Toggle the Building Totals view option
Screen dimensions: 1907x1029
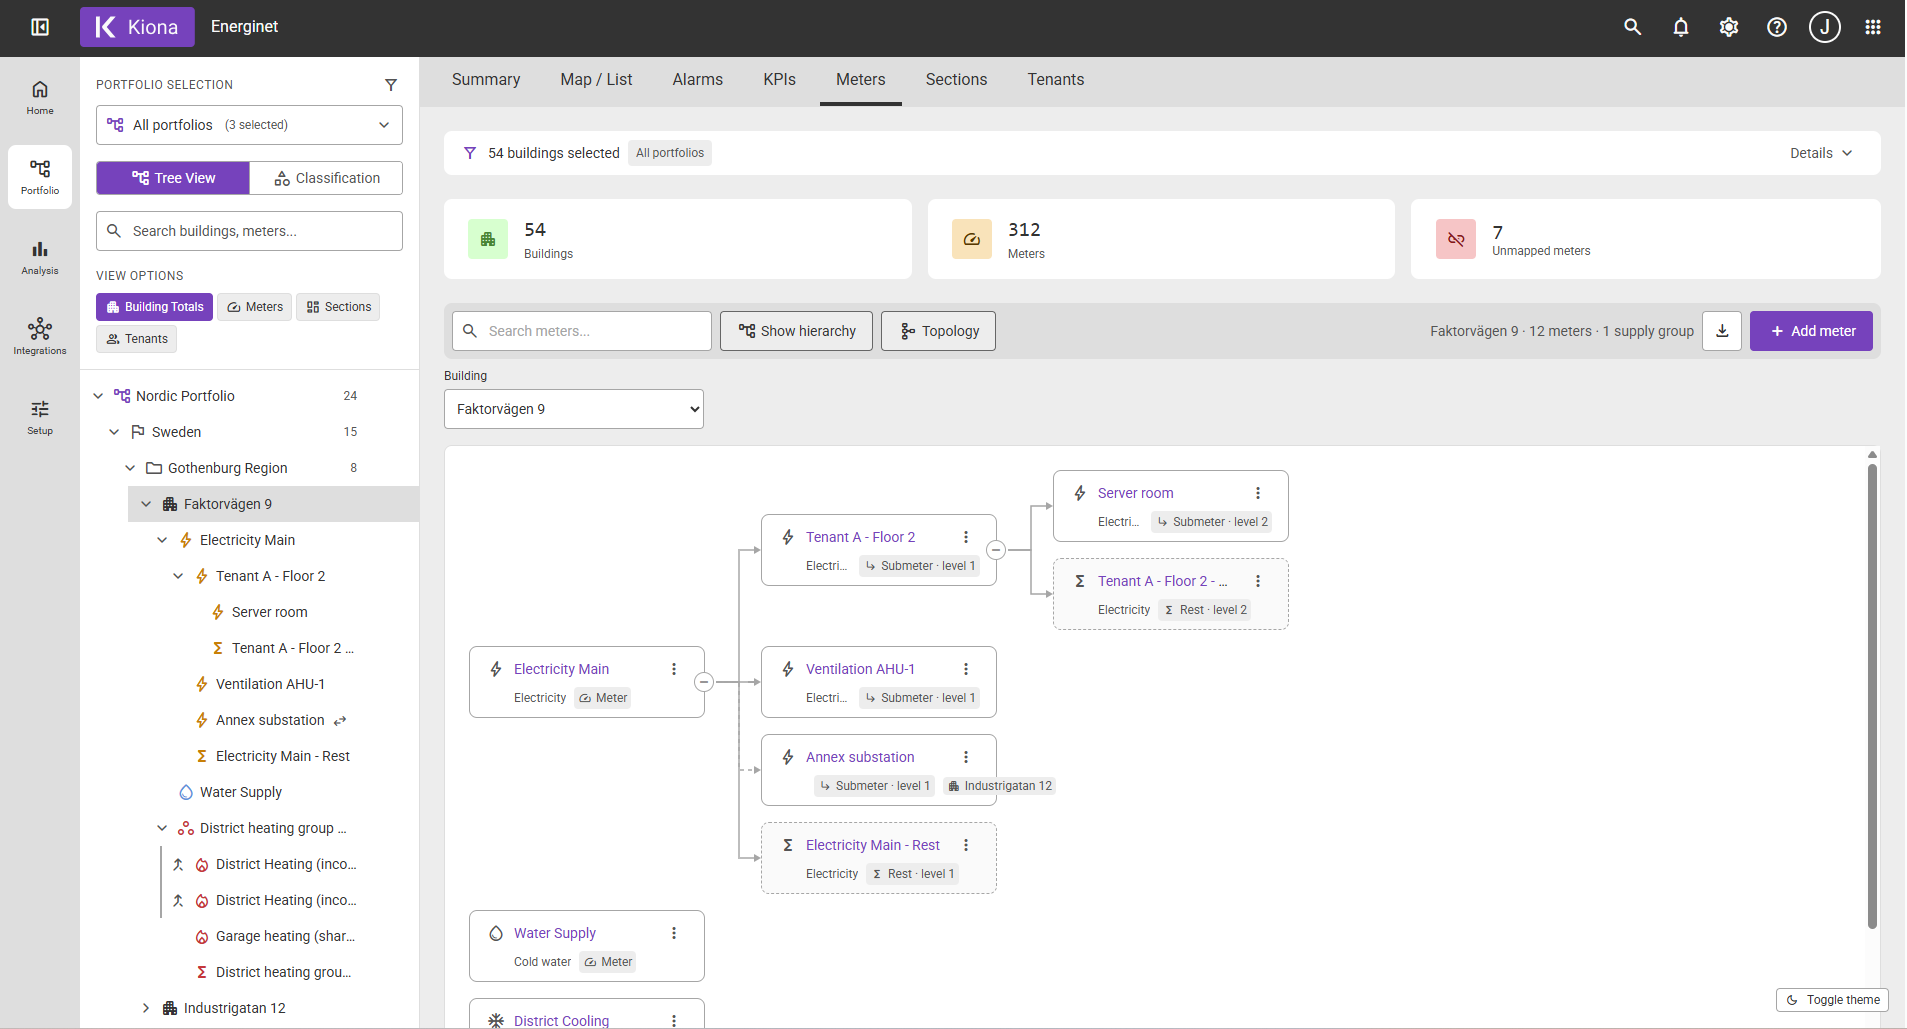[x=154, y=307]
